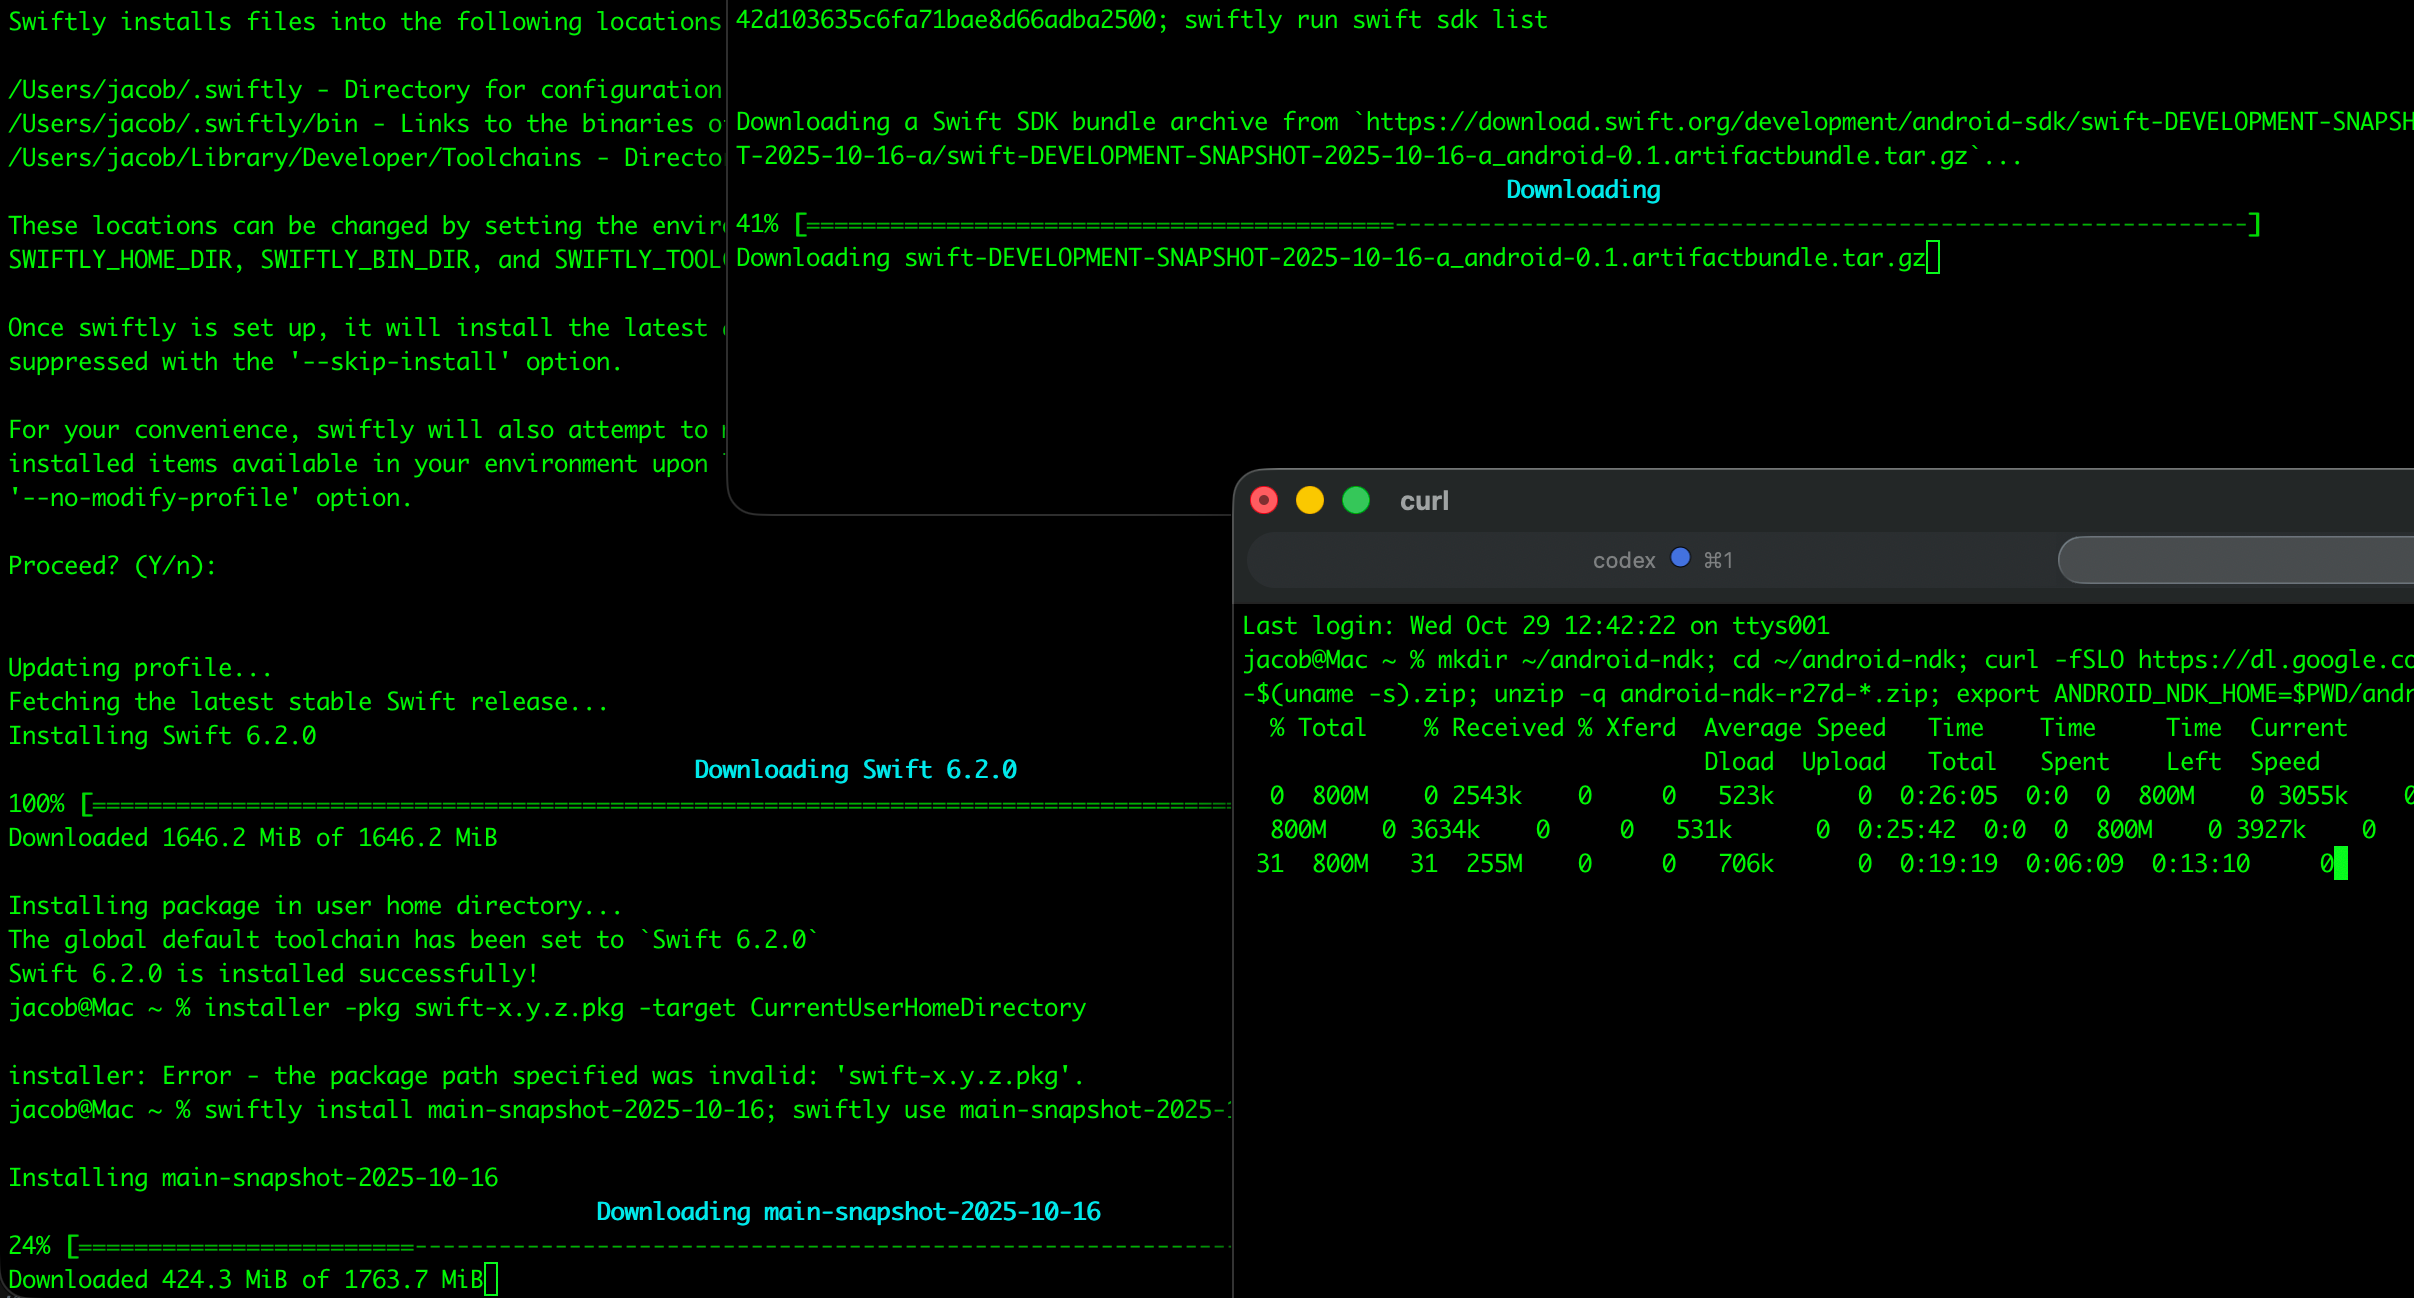This screenshot has width=2414, height=1298.
Task: Zoom the curl window with green button
Action: 1356,500
